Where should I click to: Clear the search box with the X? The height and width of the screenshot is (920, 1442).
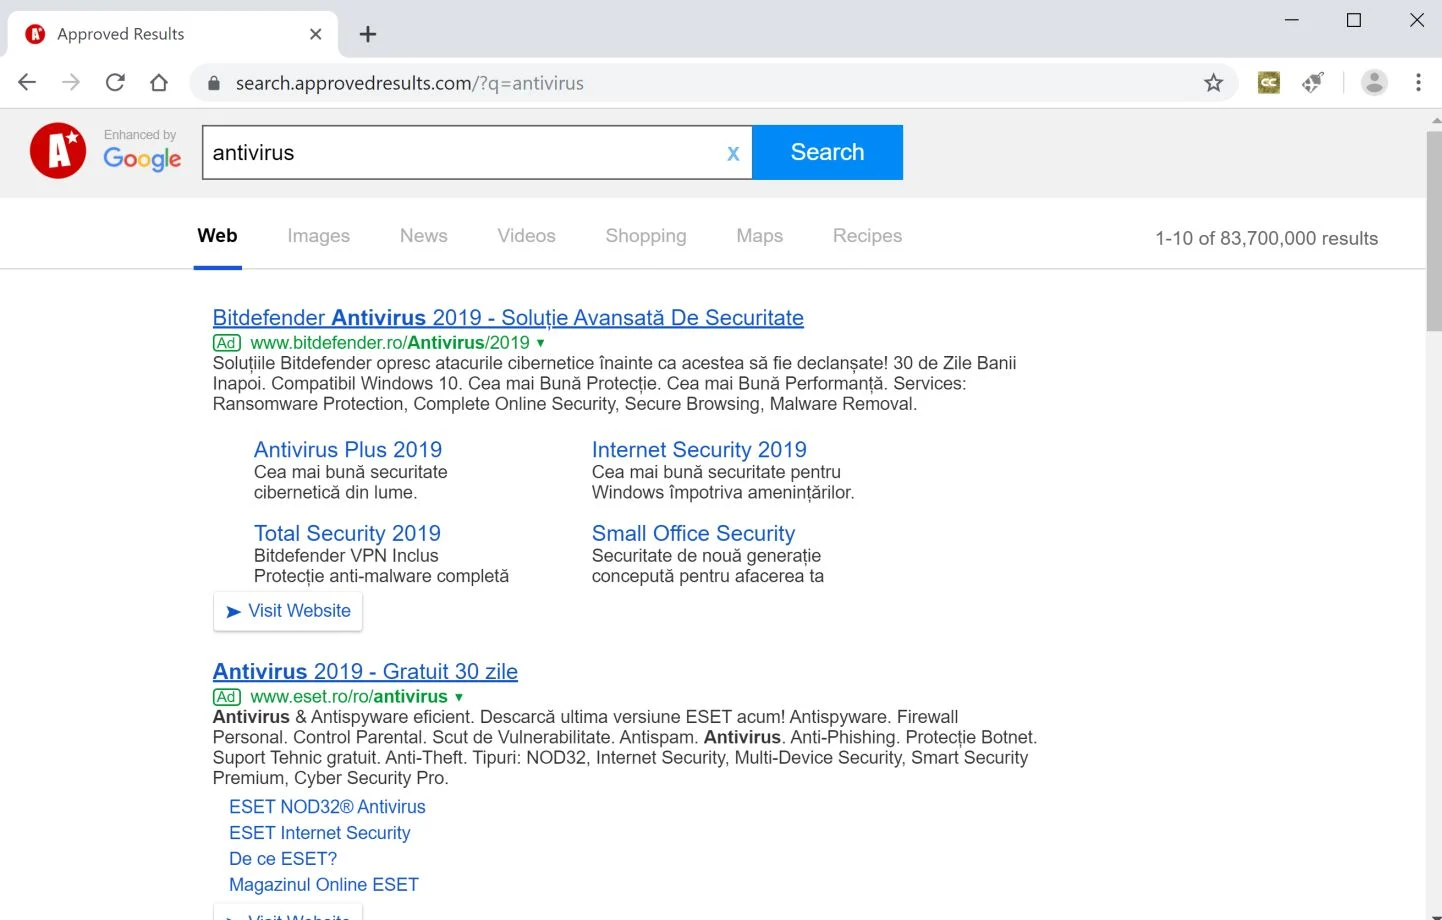click(733, 153)
